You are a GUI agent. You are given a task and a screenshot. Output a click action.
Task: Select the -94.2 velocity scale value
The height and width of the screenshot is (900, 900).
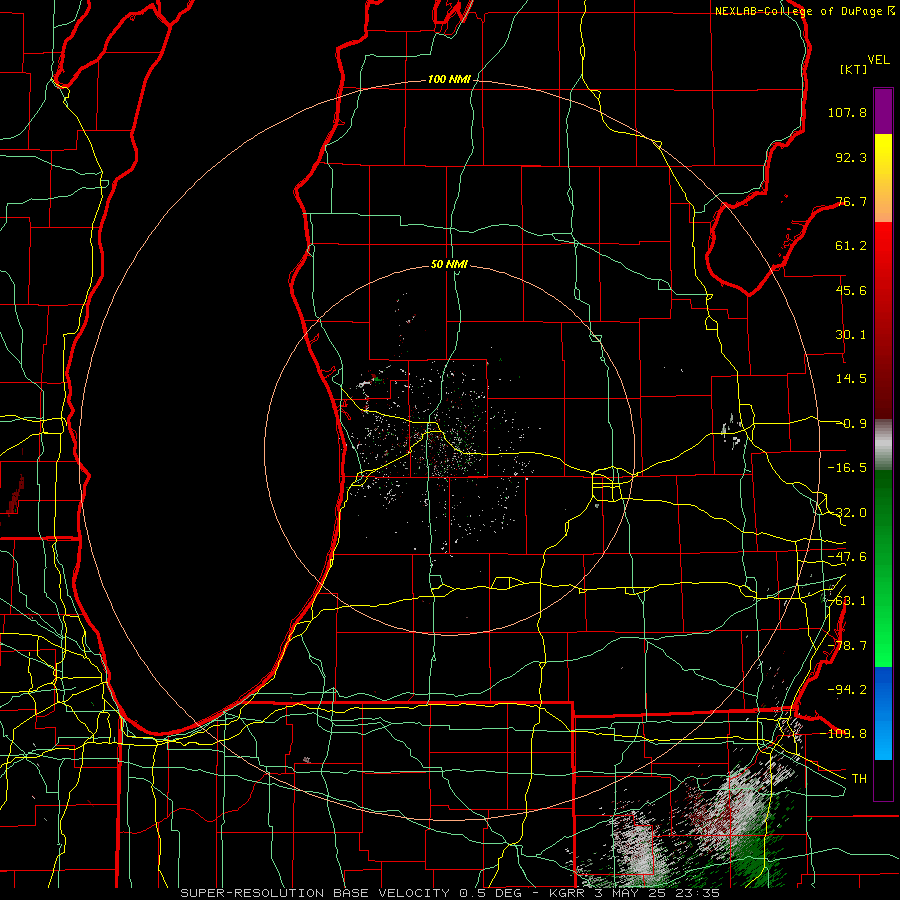coord(847,689)
